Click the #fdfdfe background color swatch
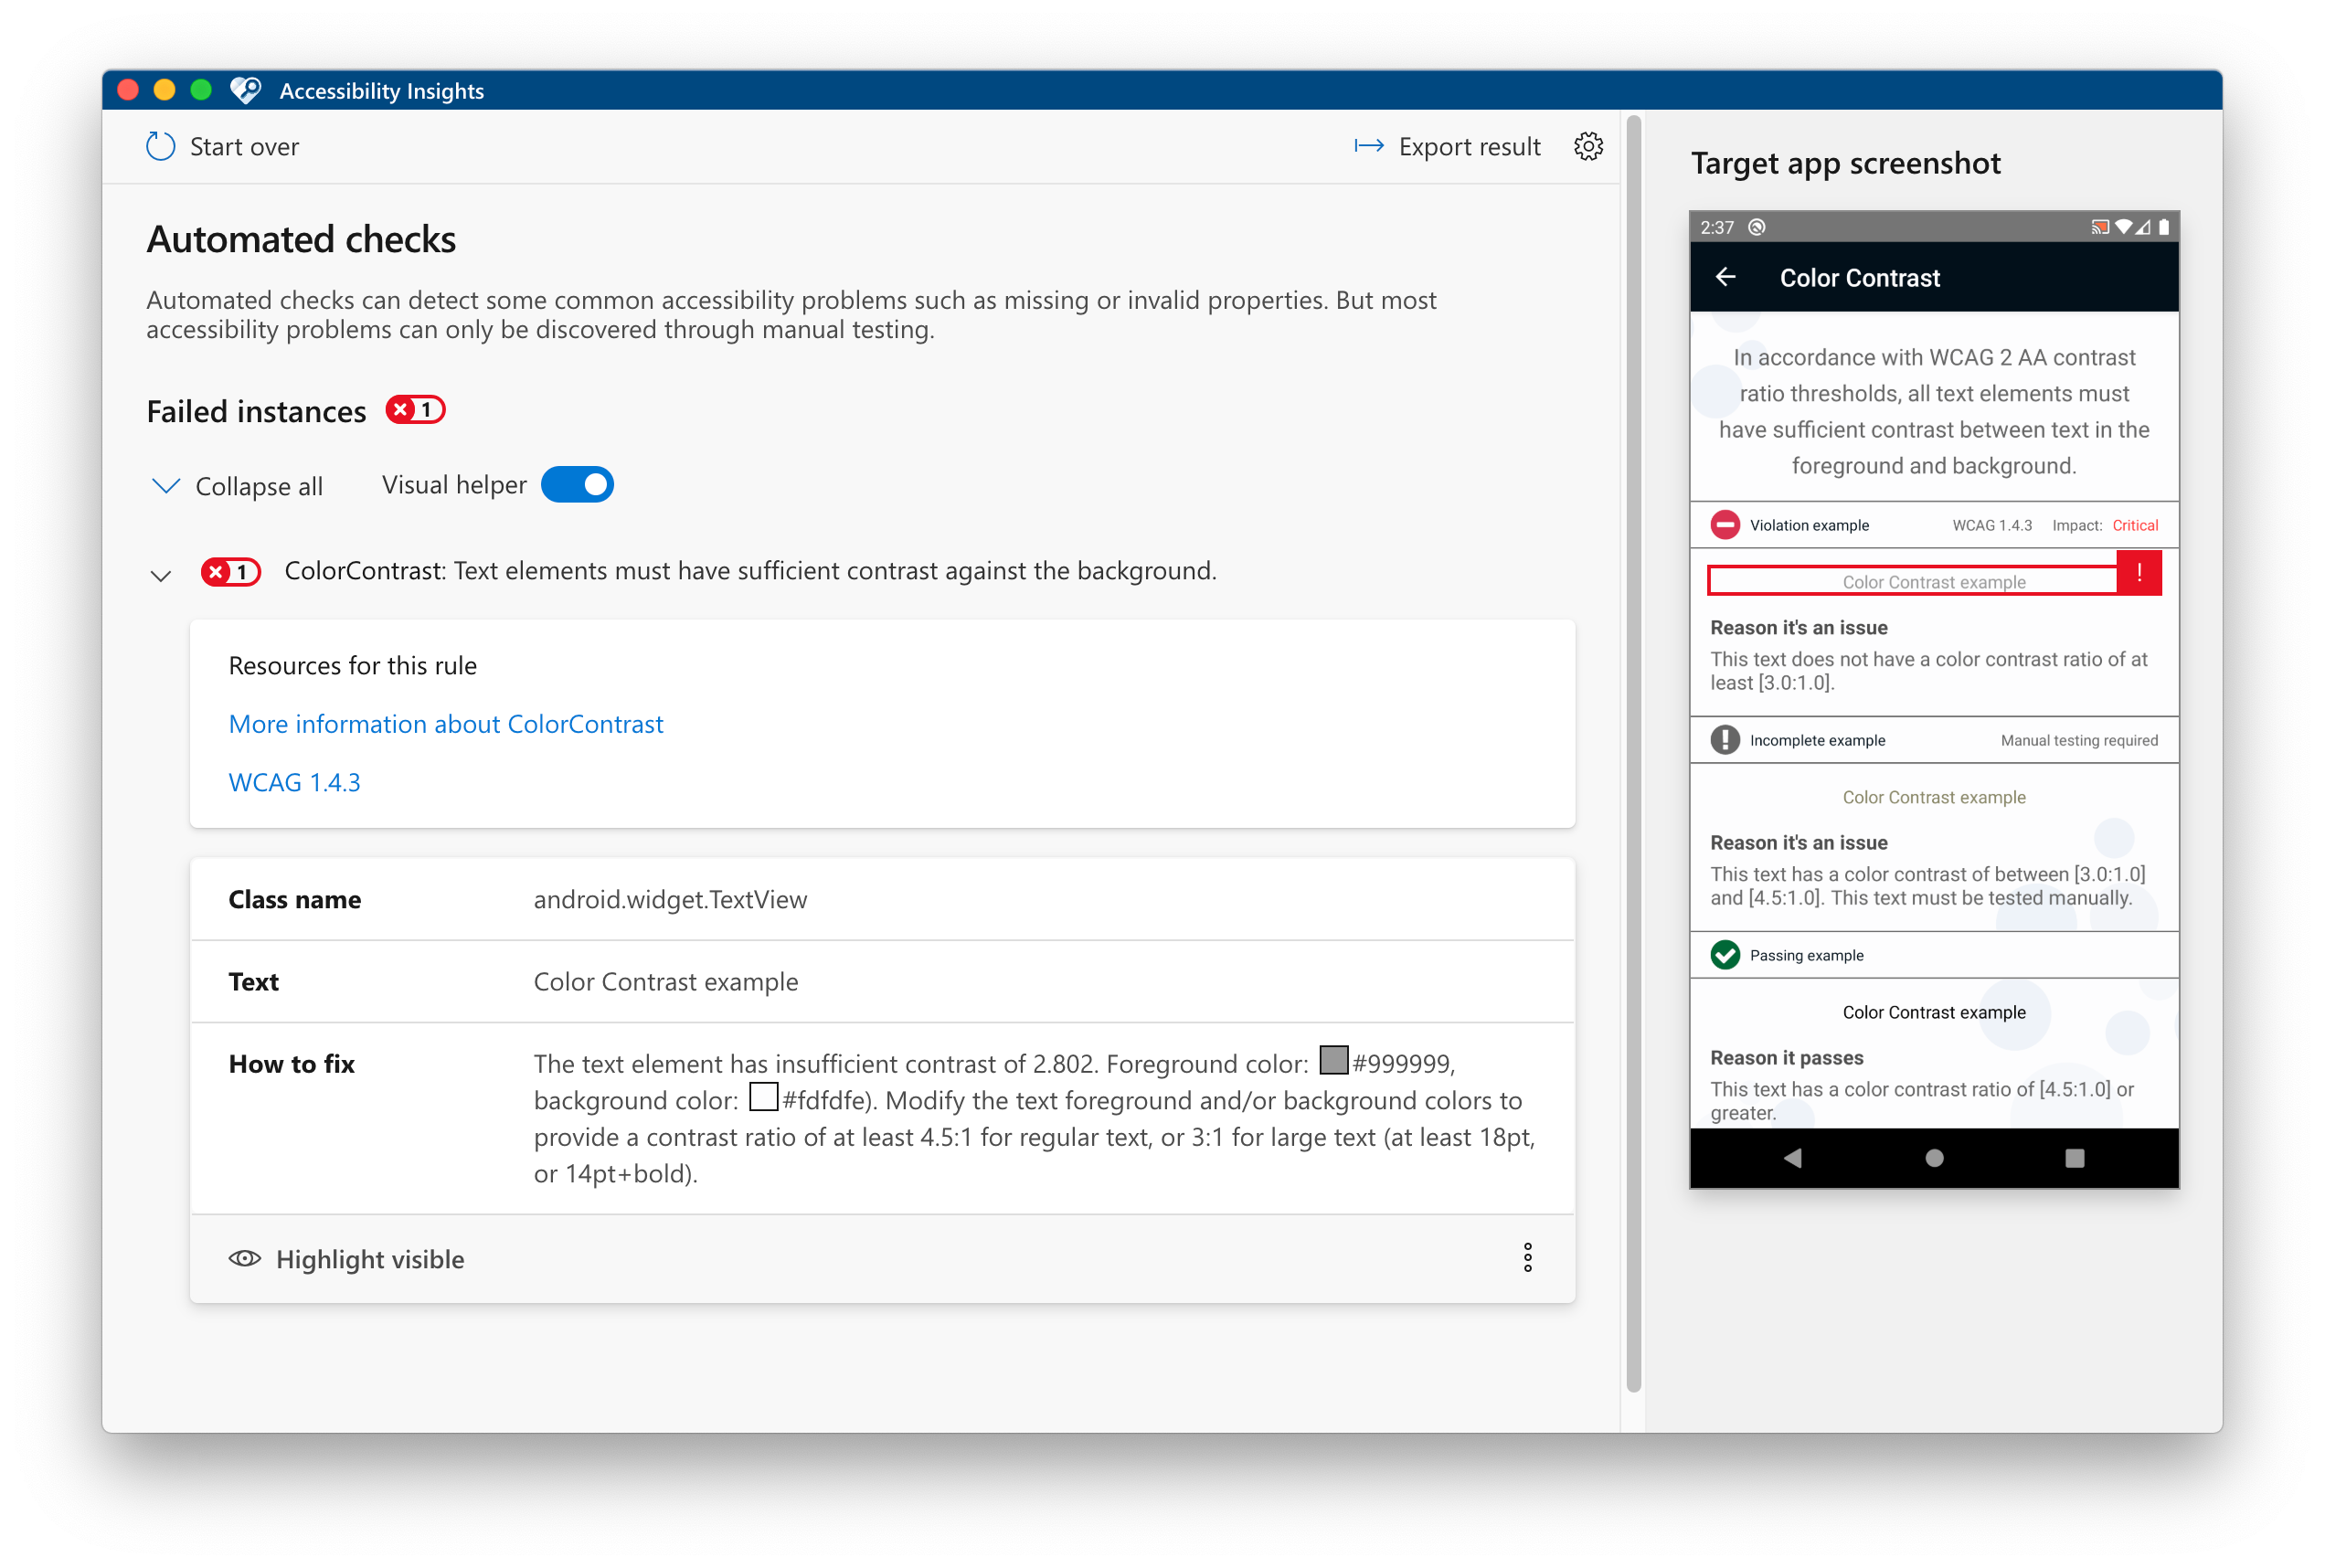The width and height of the screenshot is (2325, 1568). (763, 1097)
